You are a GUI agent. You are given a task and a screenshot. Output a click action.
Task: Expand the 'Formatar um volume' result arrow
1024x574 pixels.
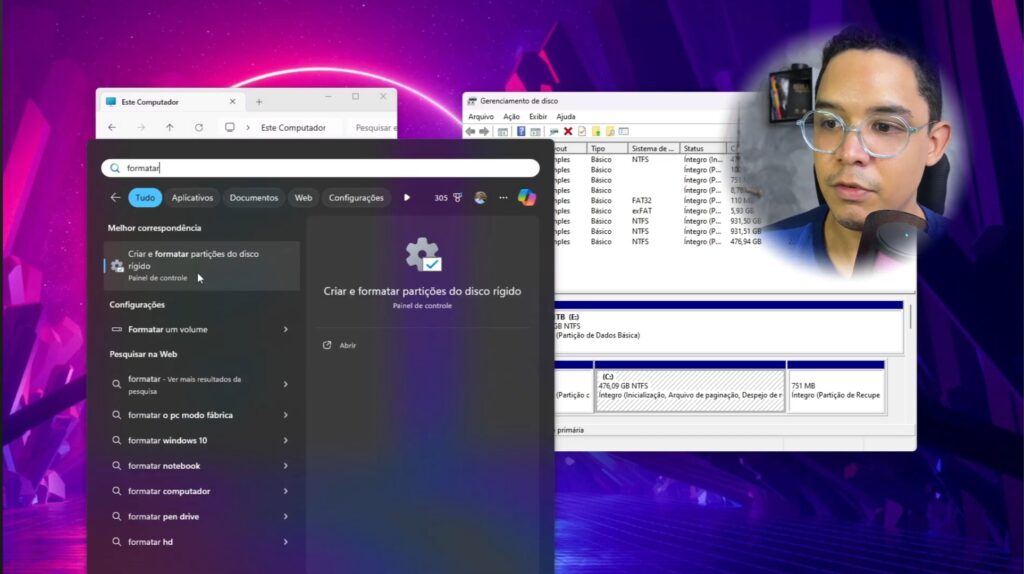pyautogui.click(x=286, y=329)
